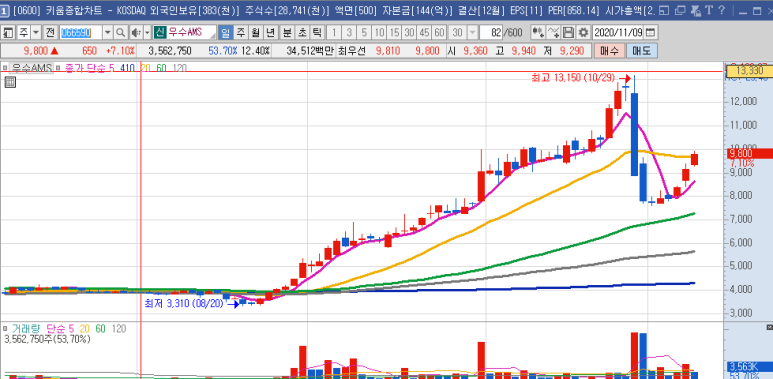
Task: Select the 5 interval button
Action: 364,33
